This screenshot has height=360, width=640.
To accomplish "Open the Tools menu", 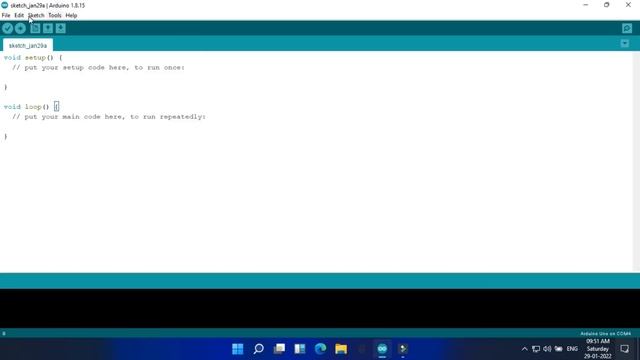I will [55, 16].
